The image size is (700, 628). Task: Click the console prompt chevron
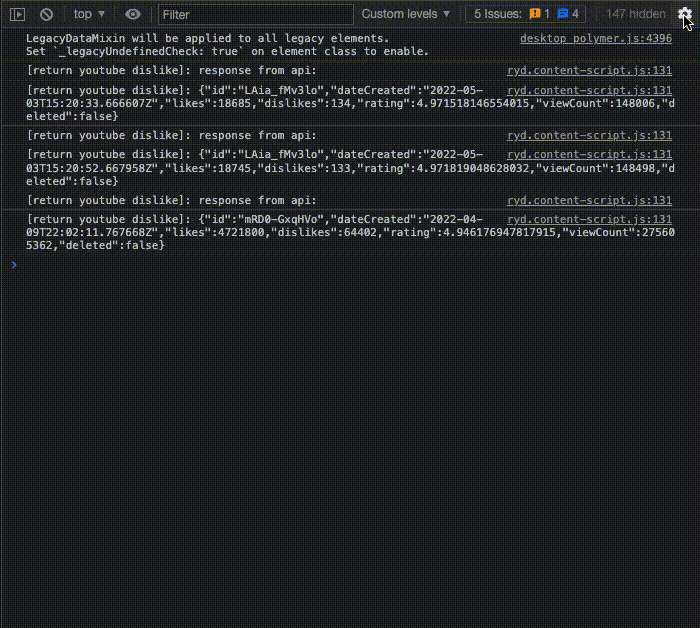[14, 265]
